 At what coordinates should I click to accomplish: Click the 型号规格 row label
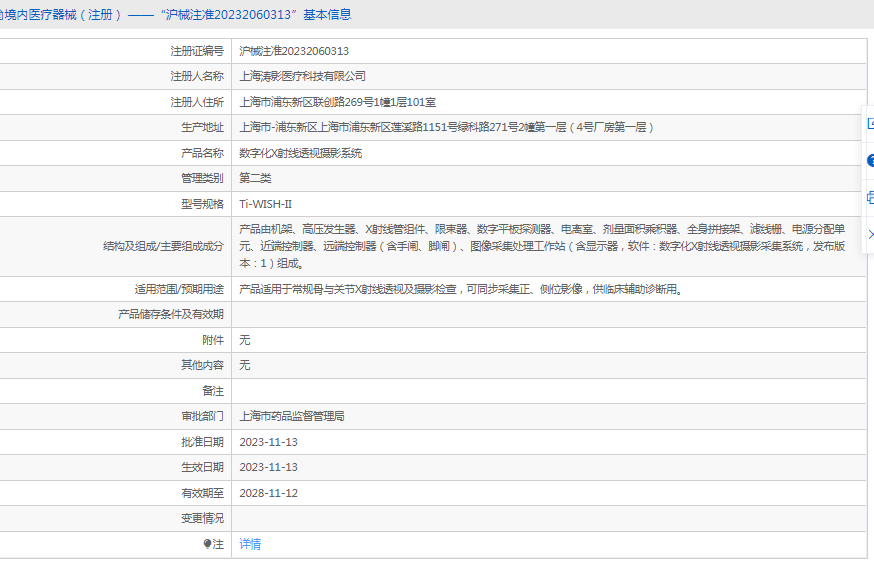click(x=202, y=204)
